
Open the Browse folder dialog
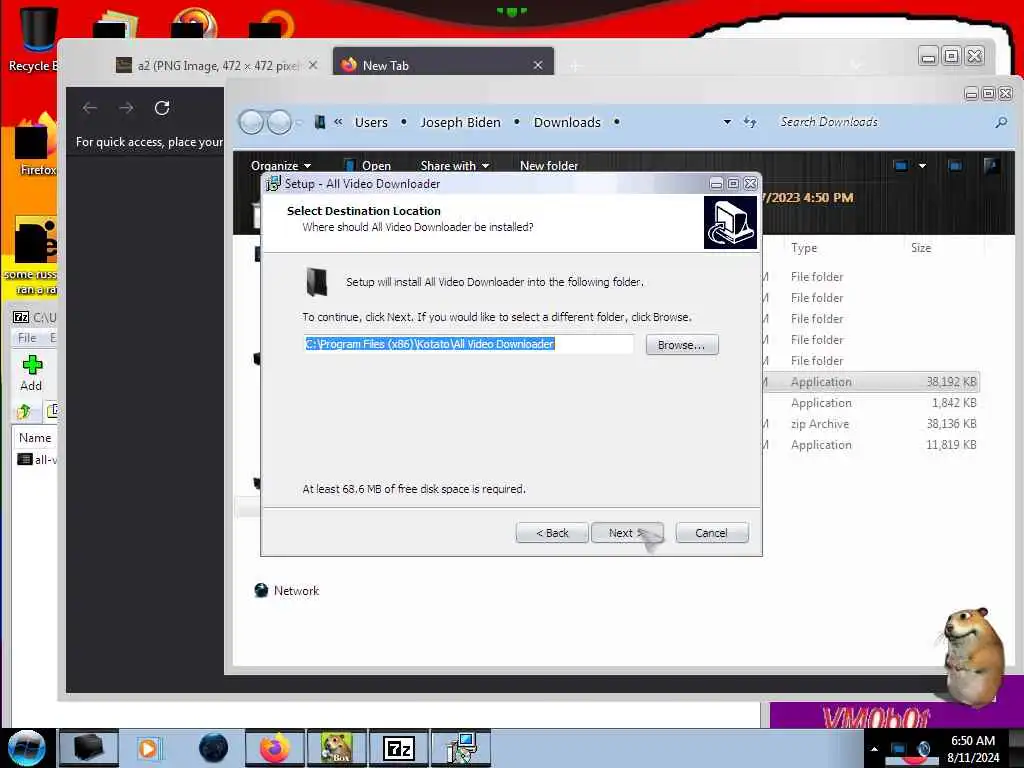coord(682,345)
